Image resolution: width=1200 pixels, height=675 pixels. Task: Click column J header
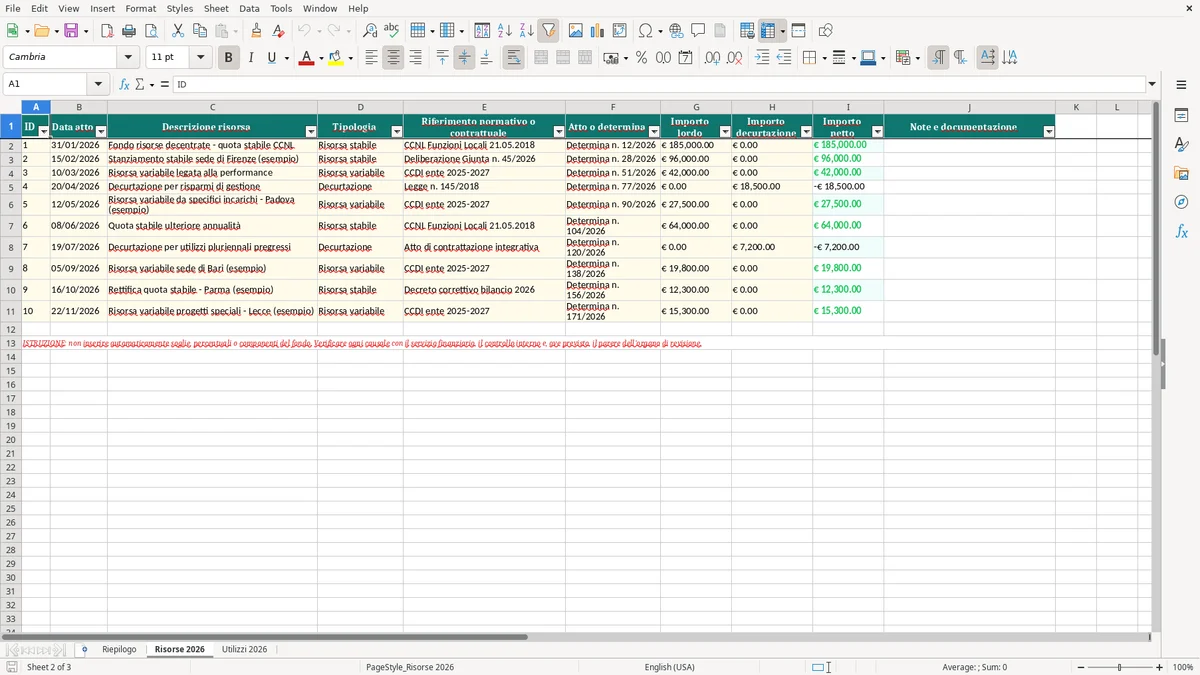969,107
